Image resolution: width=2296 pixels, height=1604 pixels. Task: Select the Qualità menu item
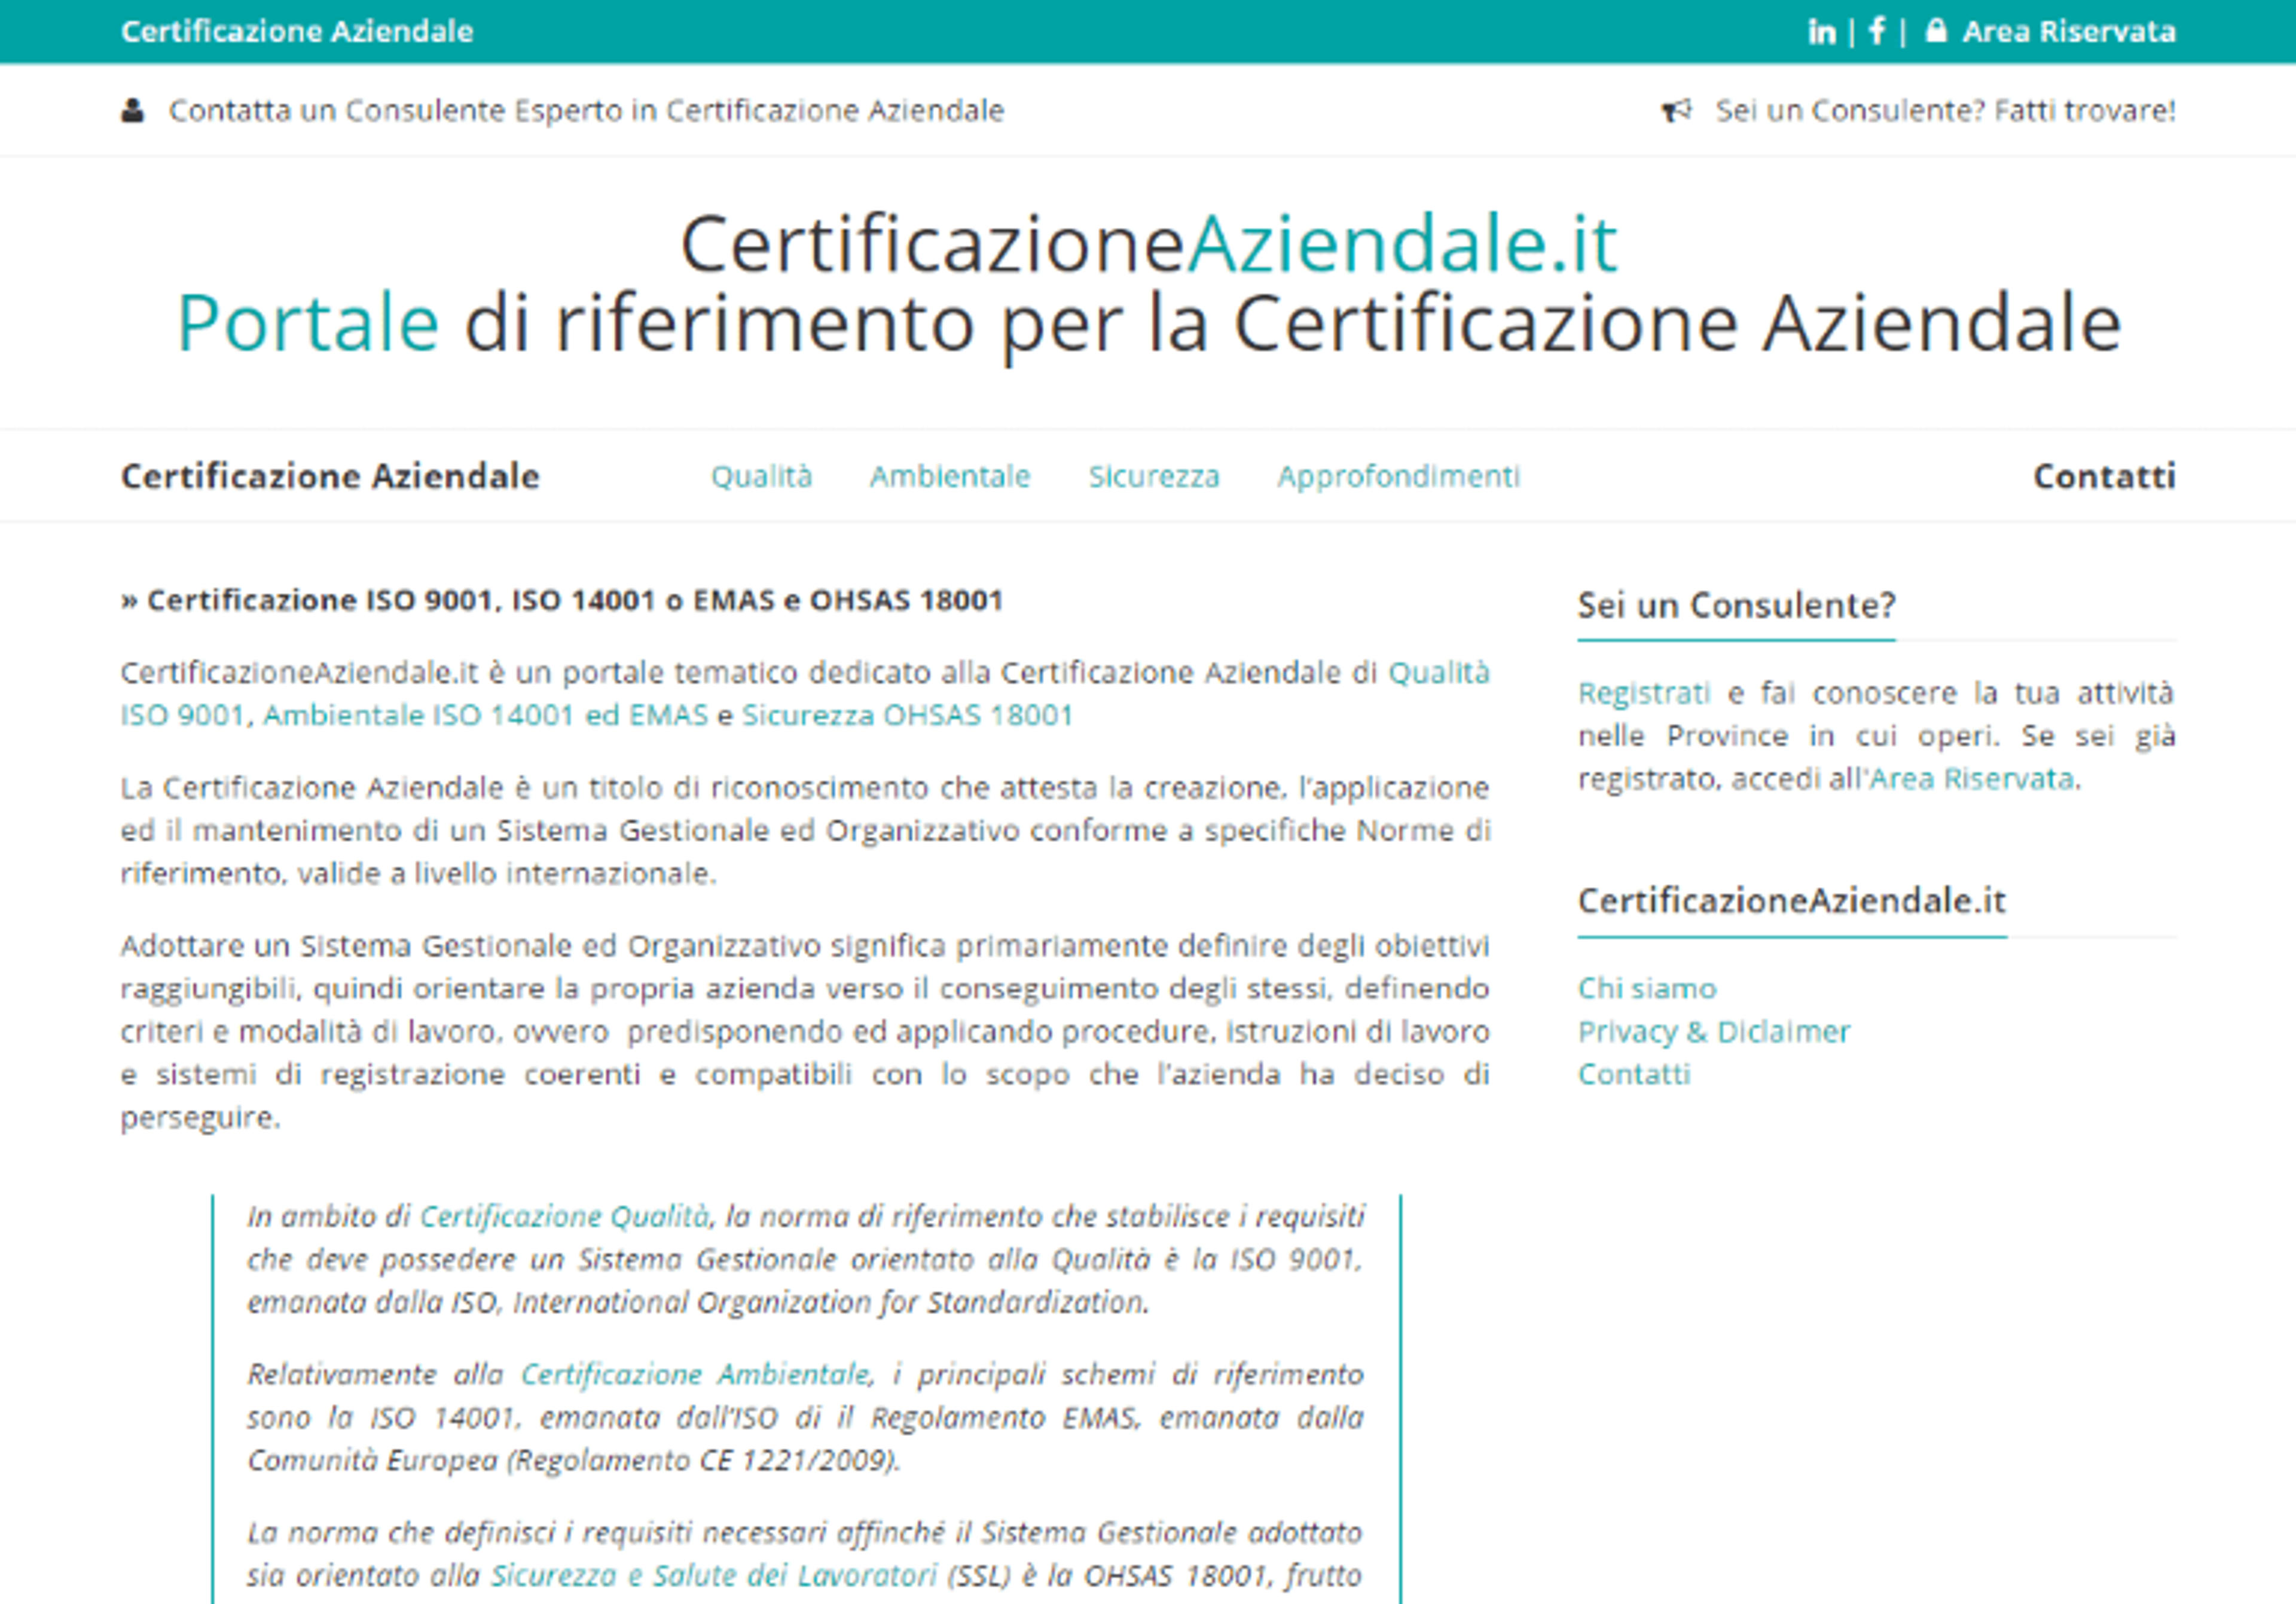point(761,476)
